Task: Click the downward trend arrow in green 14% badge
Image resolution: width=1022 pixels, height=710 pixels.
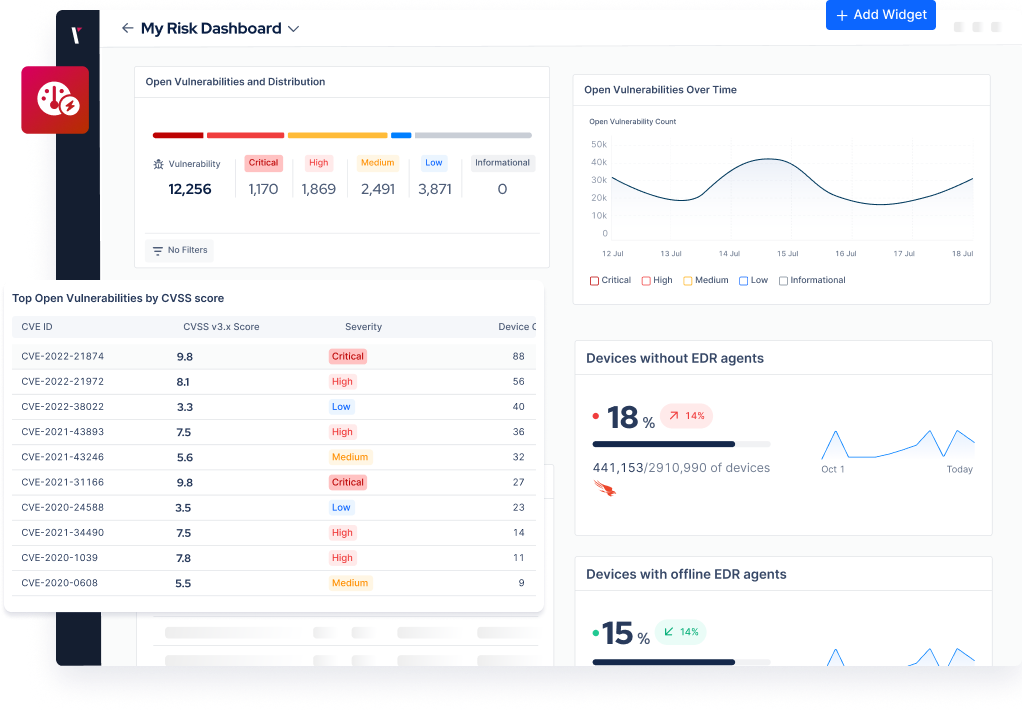Action: (x=666, y=632)
